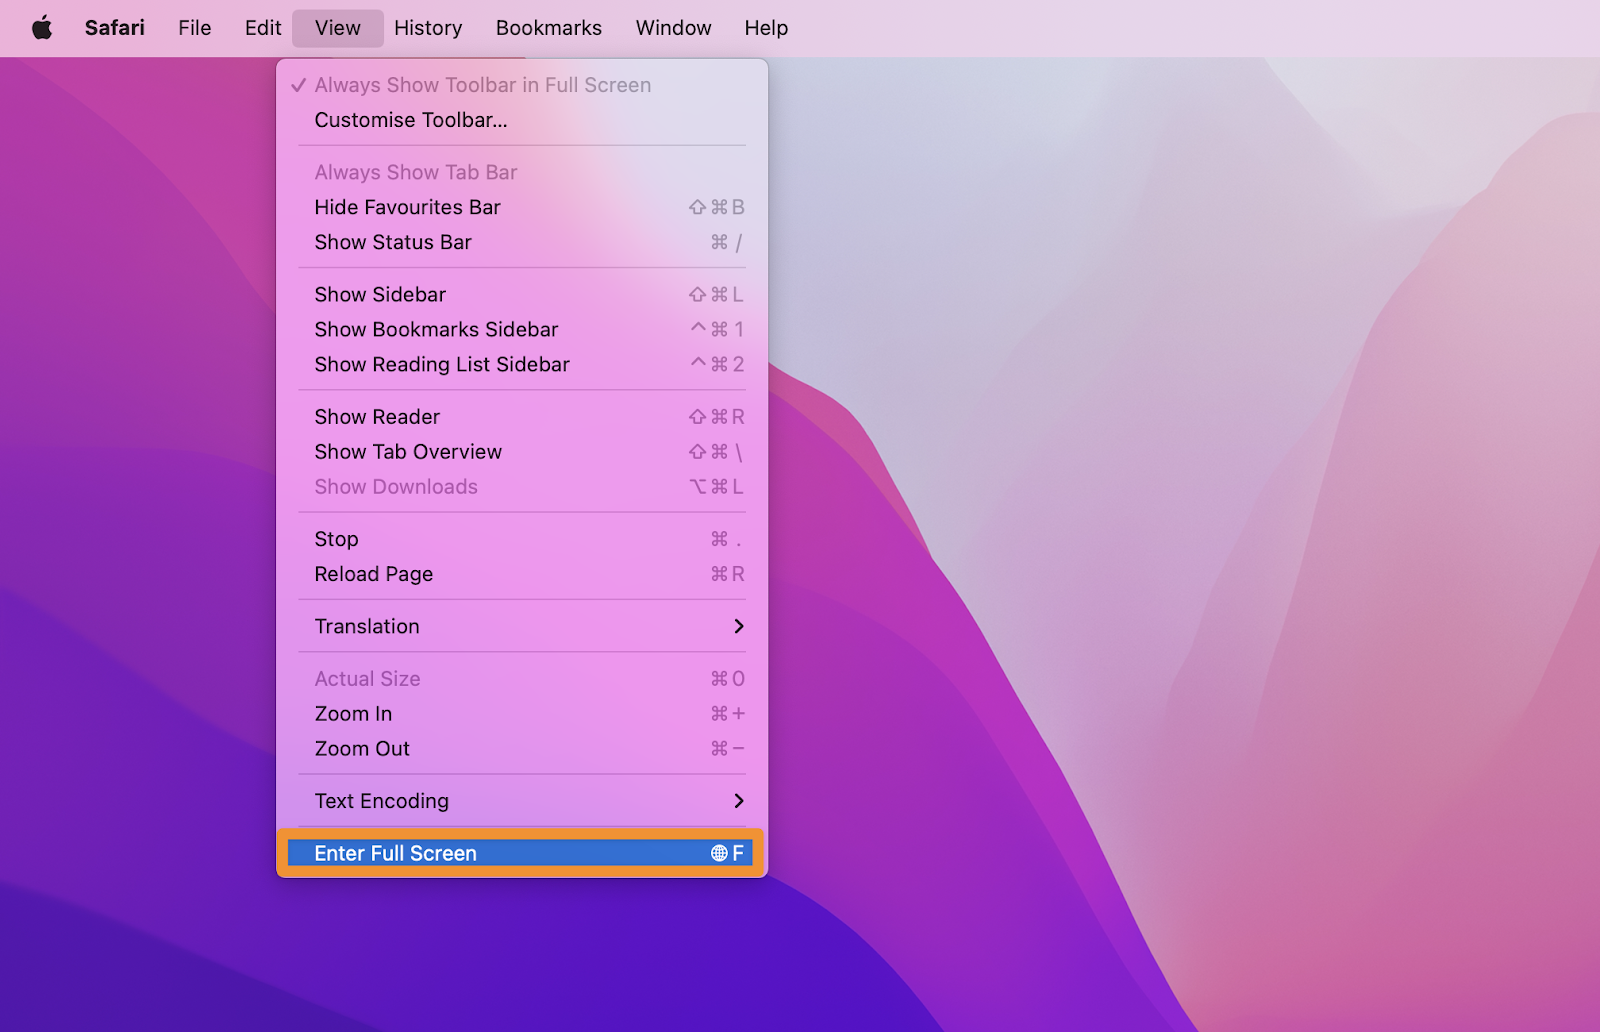The width and height of the screenshot is (1600, 1032).
Task: Zoom Out on the page
Action: coord(361,748)
